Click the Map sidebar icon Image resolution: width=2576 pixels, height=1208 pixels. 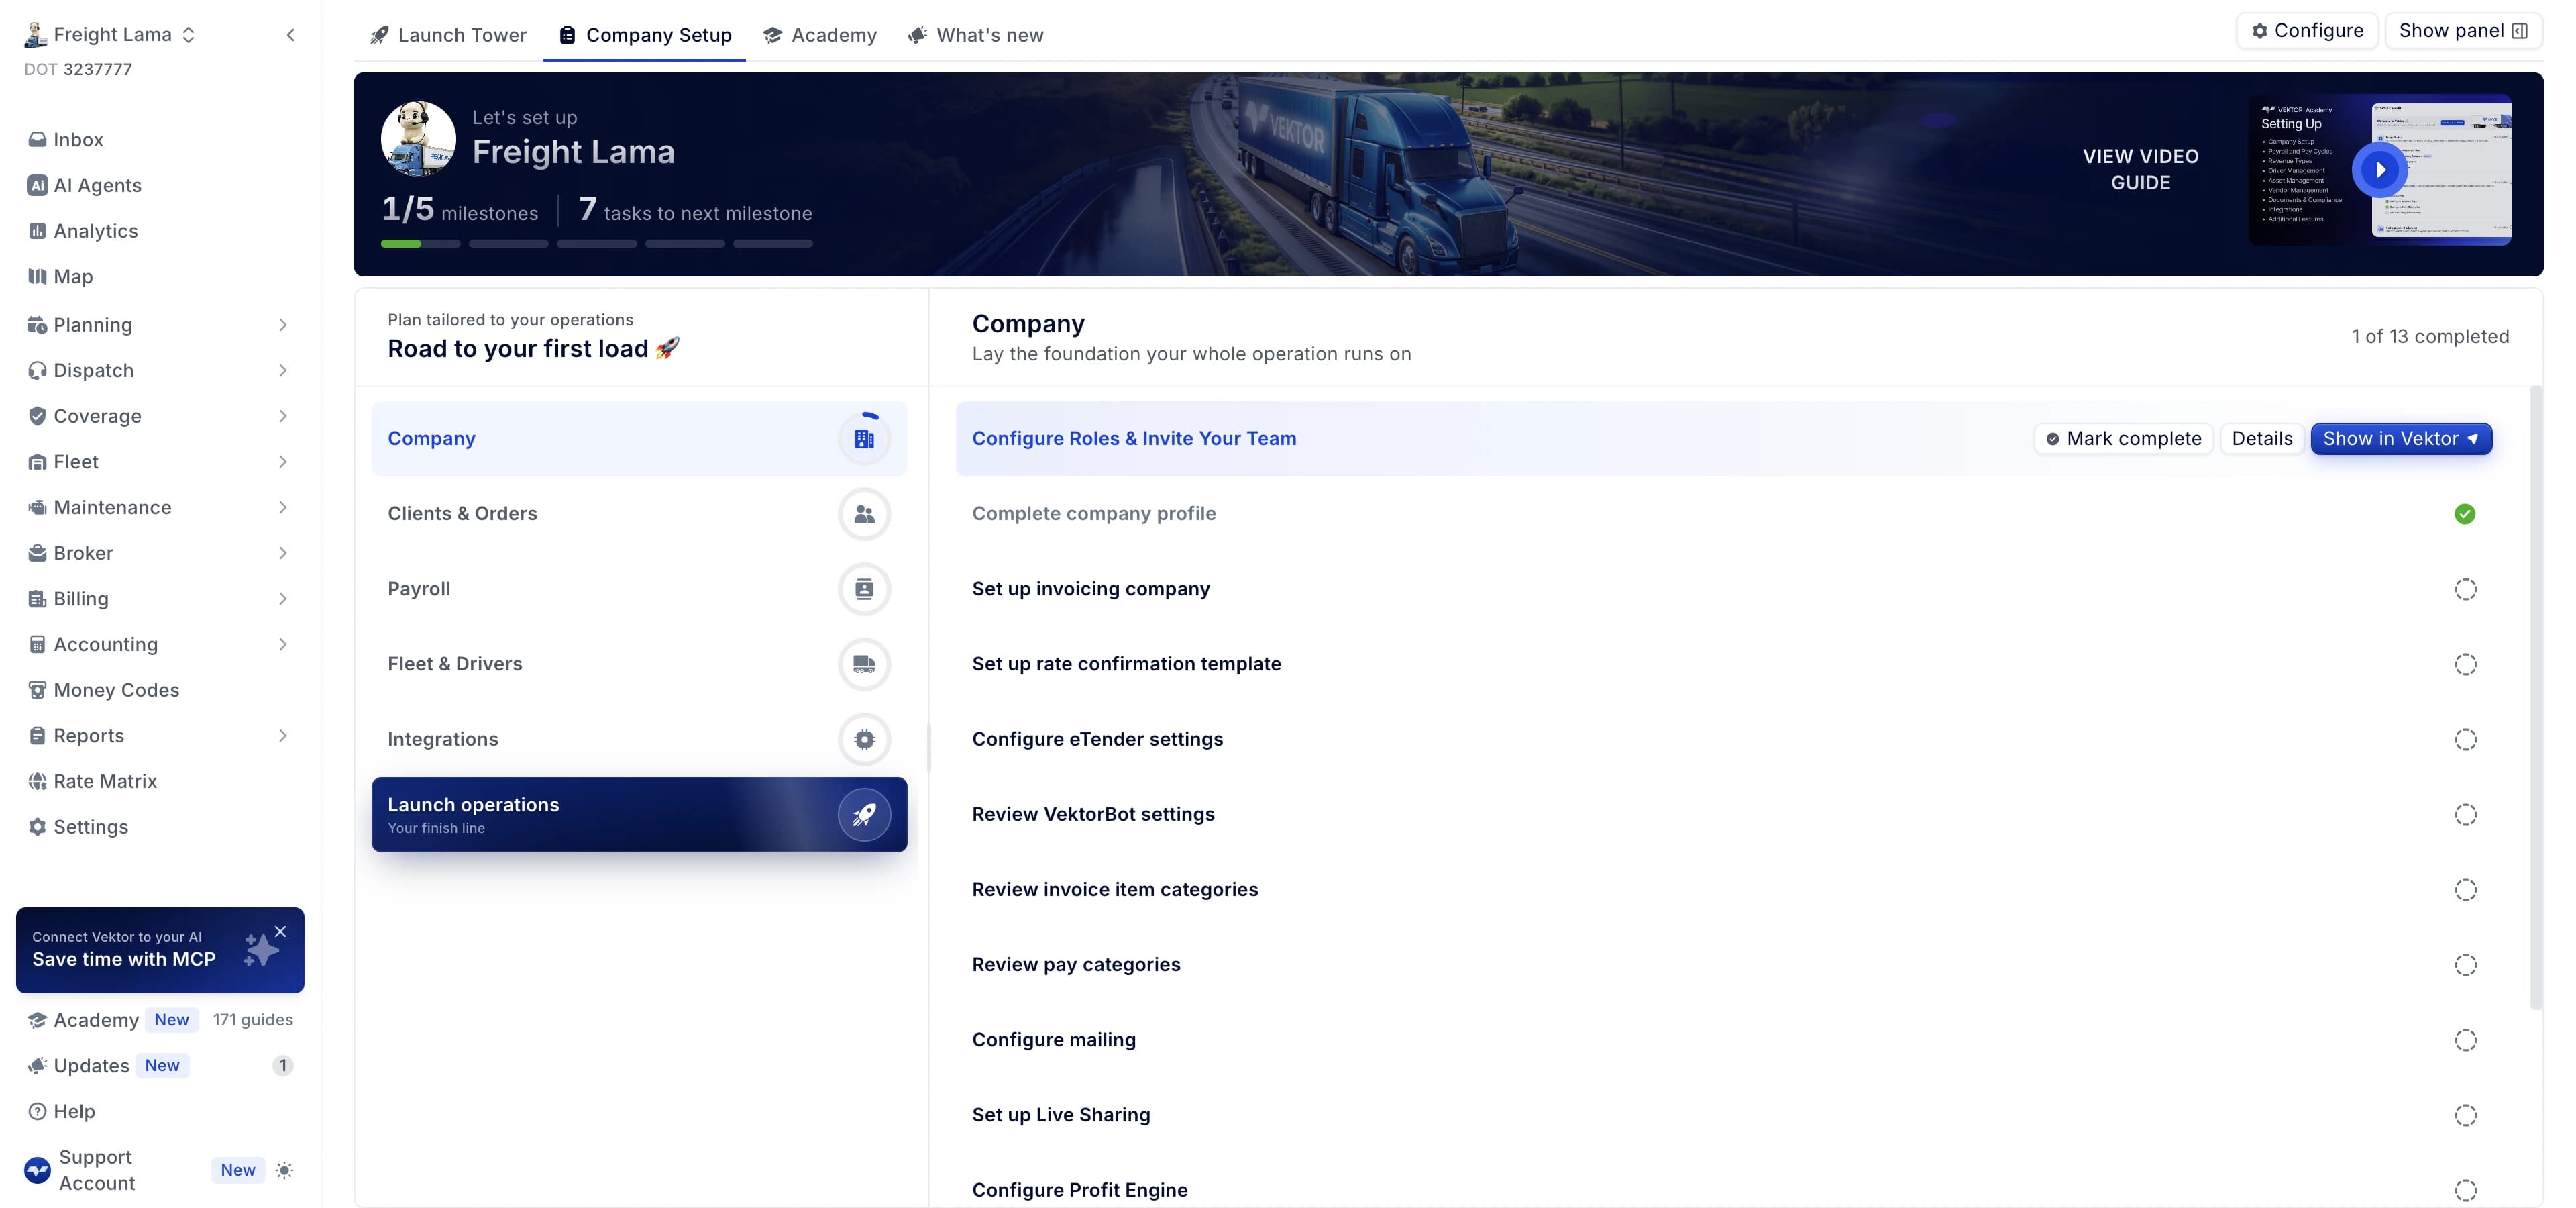click(37, 276)
